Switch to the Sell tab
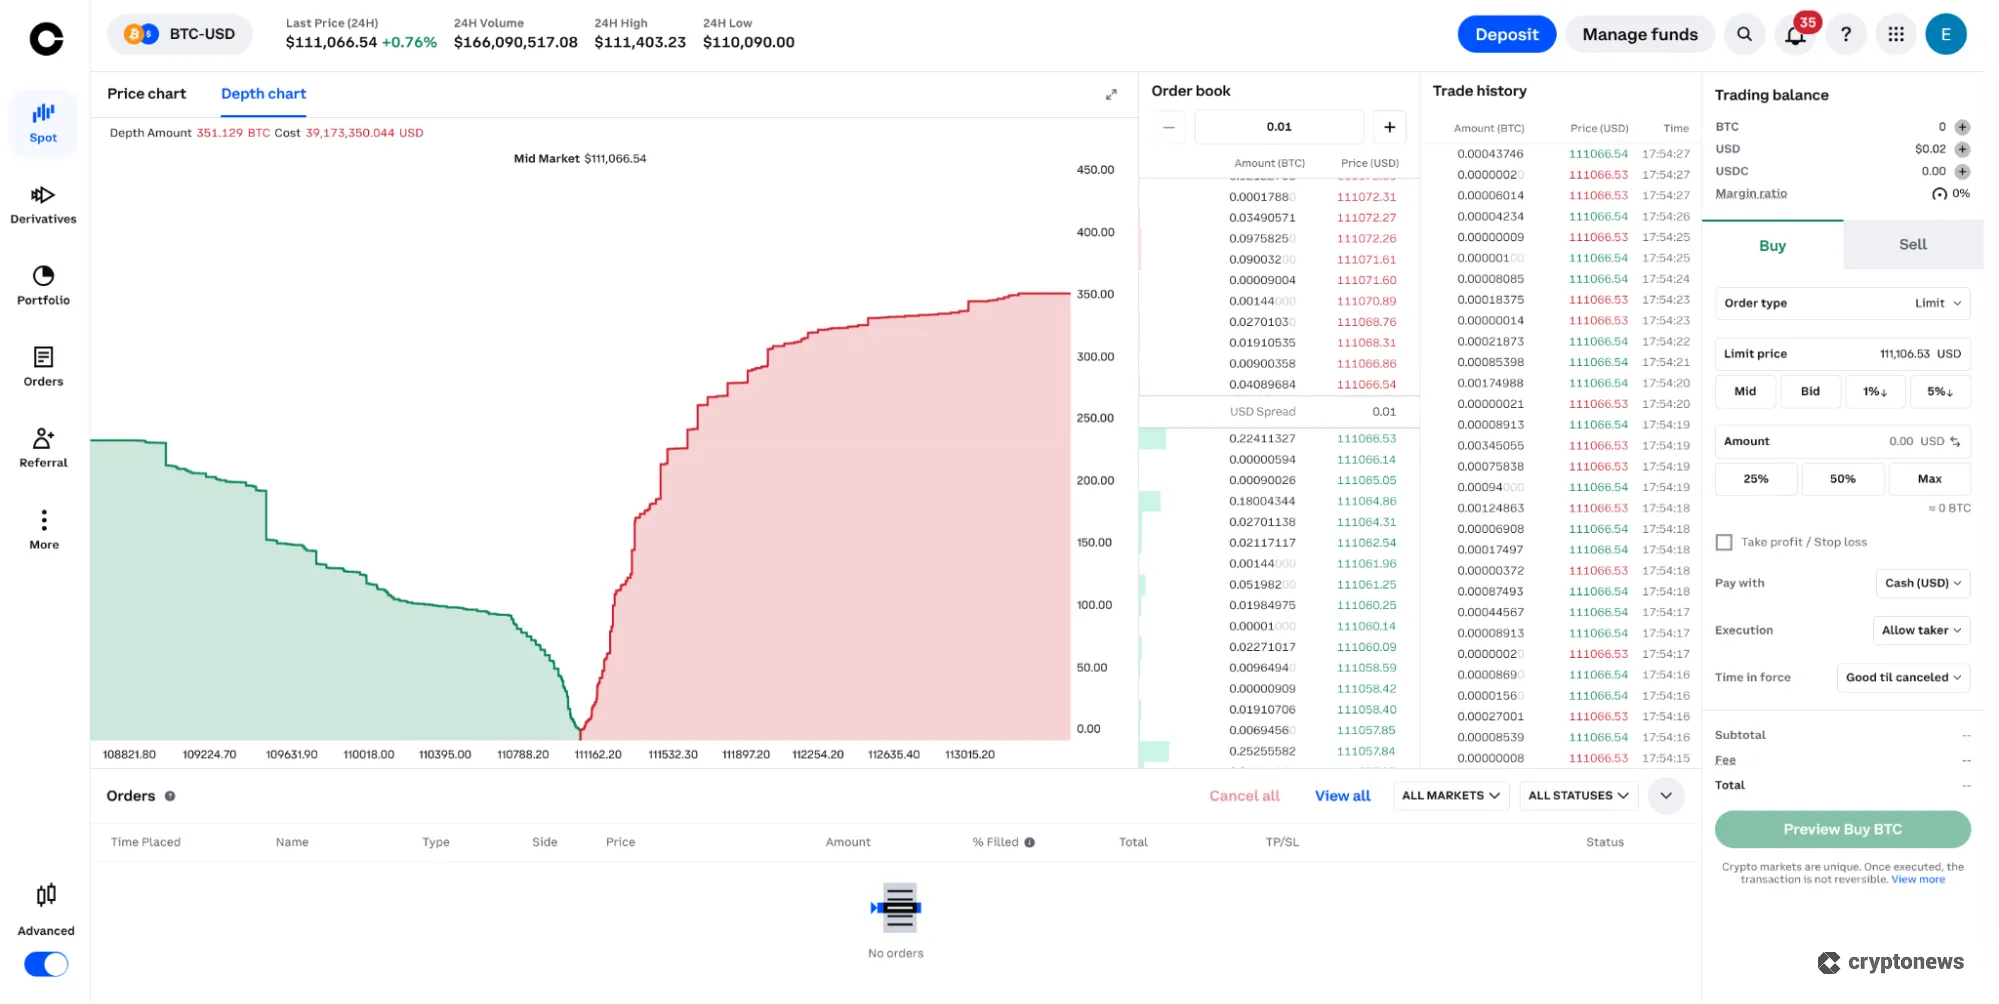Screen dimensions: 1999x1004 [1911, 244]
